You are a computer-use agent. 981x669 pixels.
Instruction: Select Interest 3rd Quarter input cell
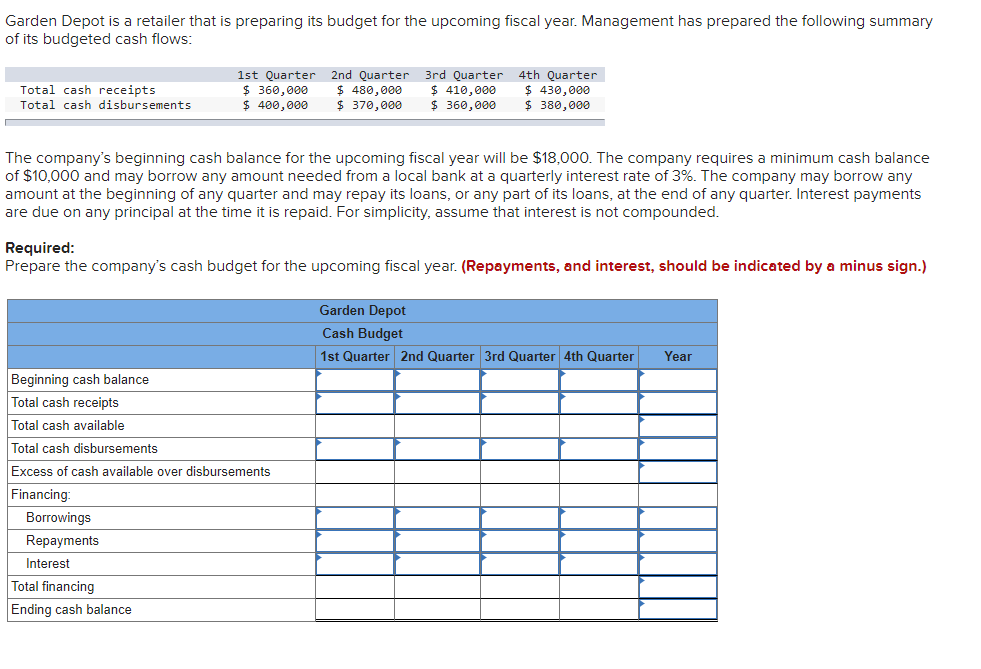tap(520, 564)
